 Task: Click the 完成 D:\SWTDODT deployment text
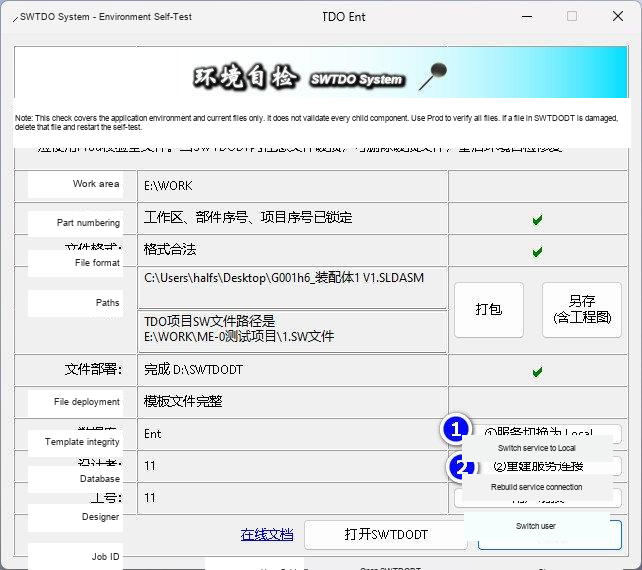click(x=193, y=370)
